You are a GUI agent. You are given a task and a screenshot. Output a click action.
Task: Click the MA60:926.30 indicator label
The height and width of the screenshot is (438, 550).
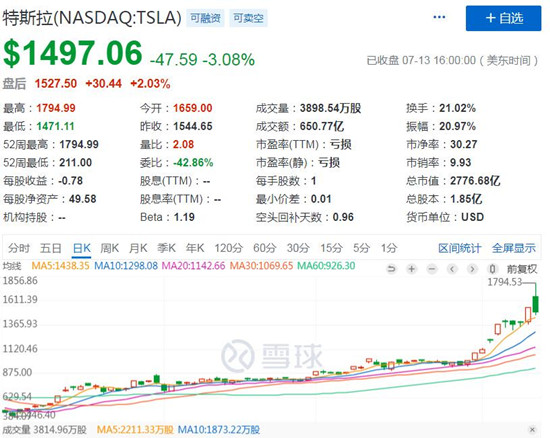click(x=326, y=265)
